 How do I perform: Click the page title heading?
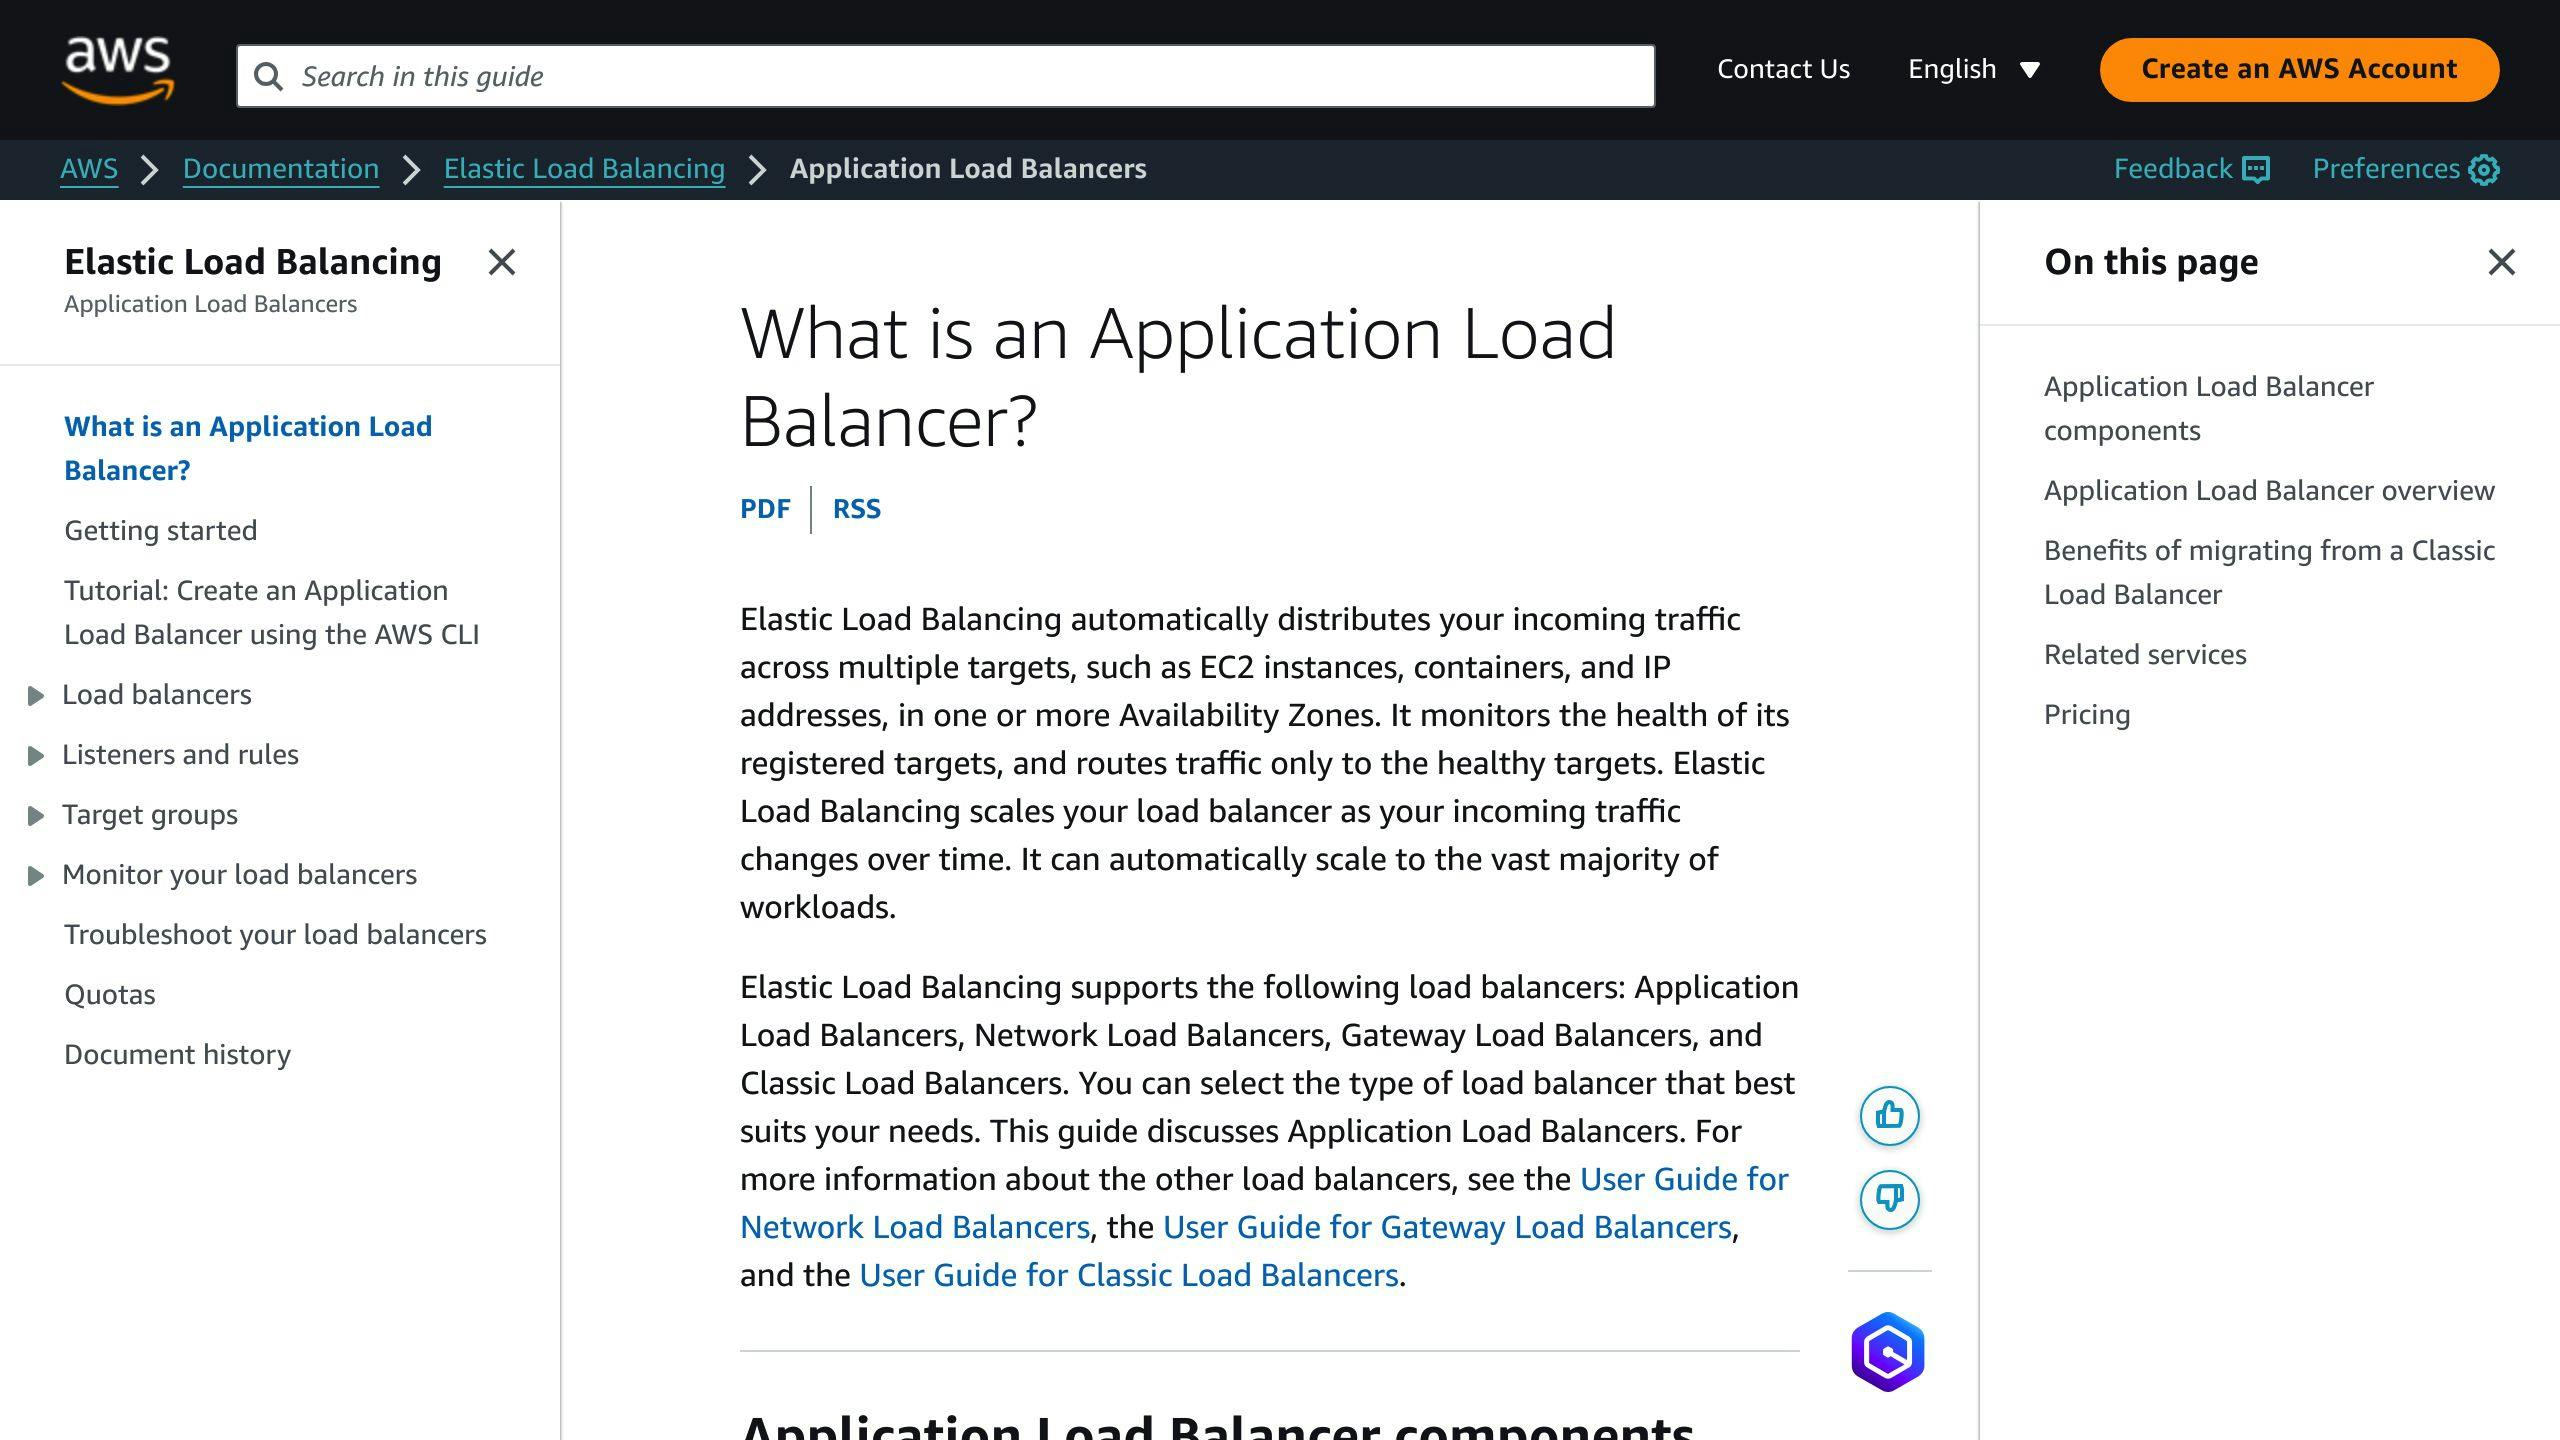pyautogui.click(x=1178, y=376)
